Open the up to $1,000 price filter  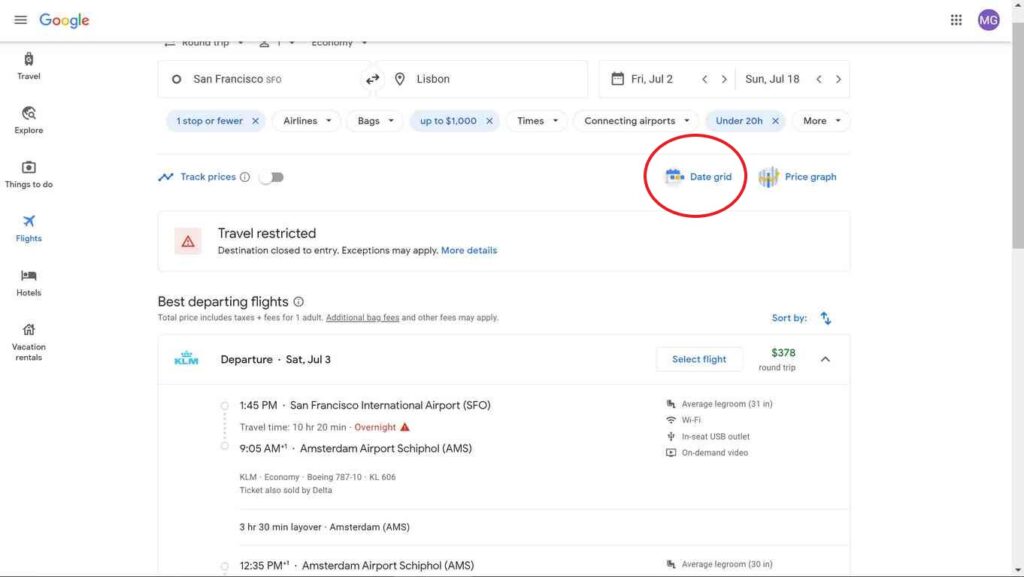[448, 121]
